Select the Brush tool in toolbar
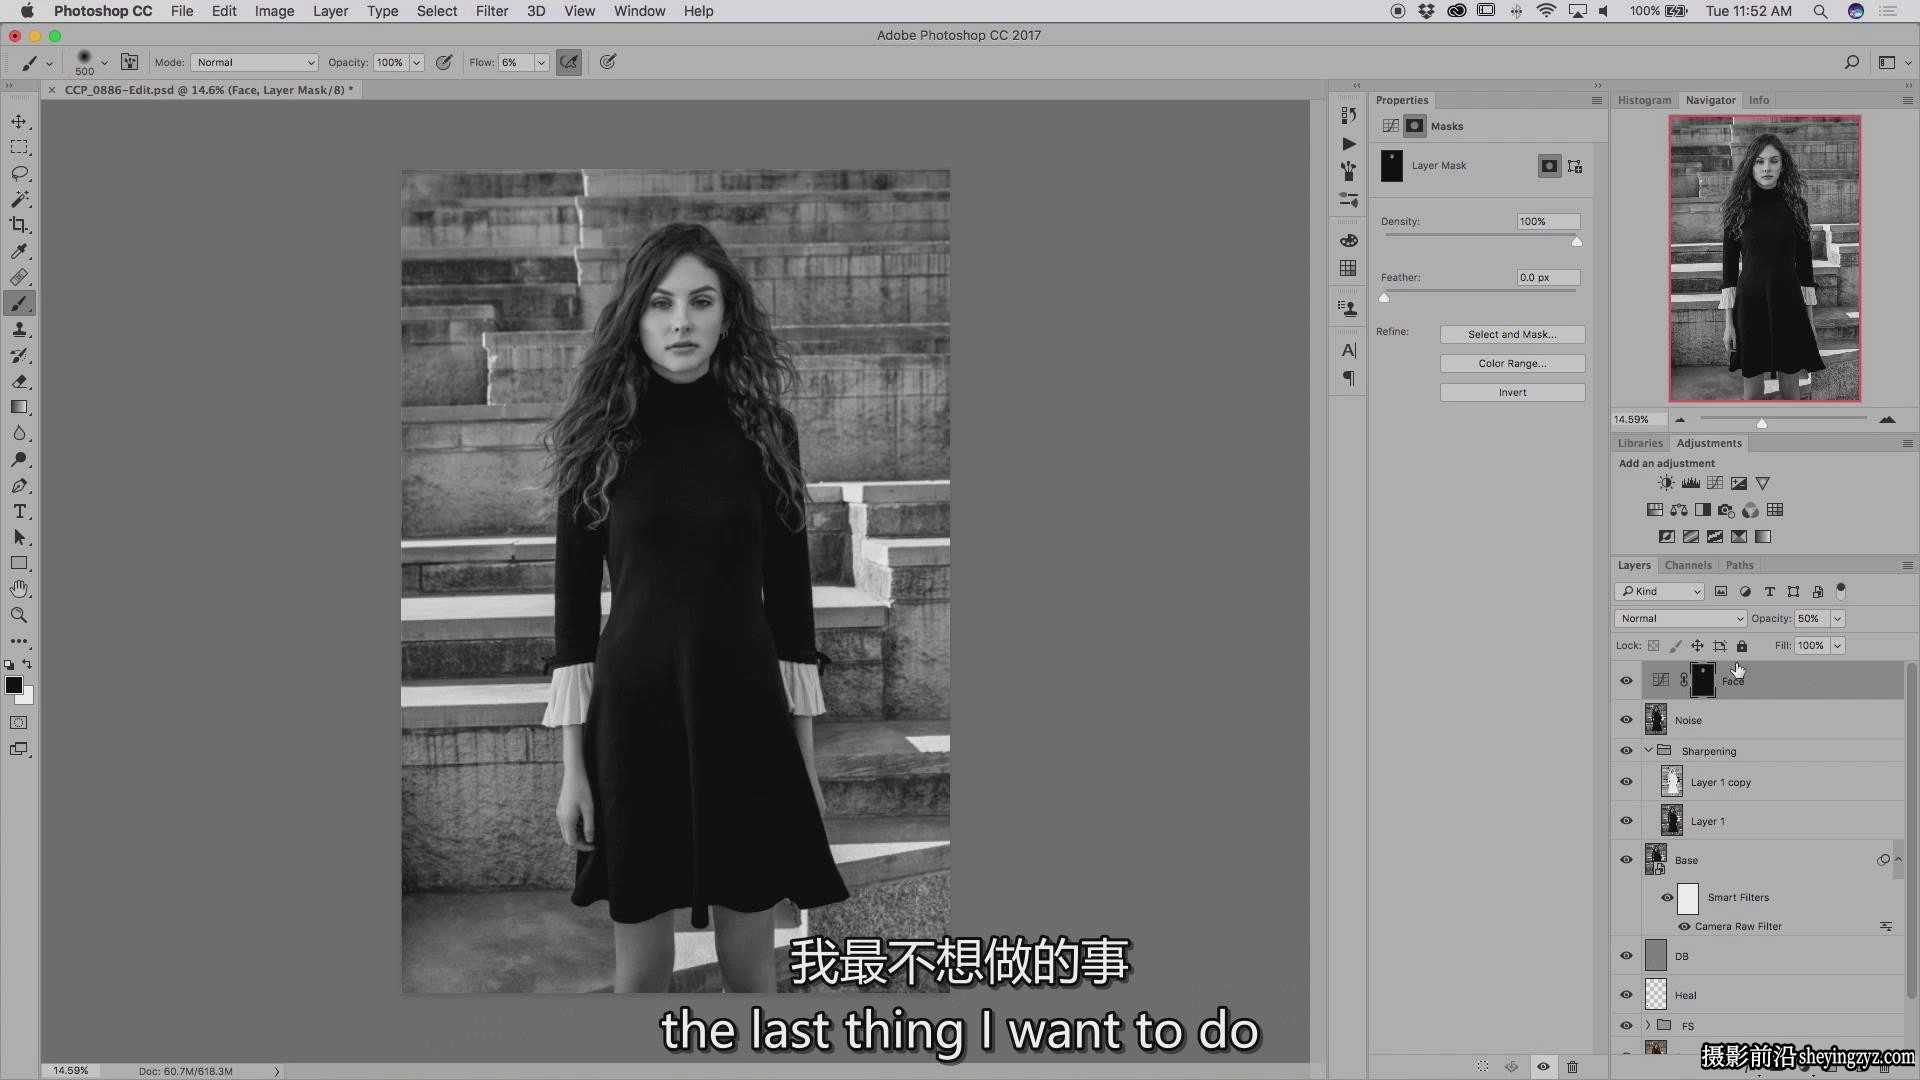The height and width of the screenshot is (1080, 1920). coord(19,303)
